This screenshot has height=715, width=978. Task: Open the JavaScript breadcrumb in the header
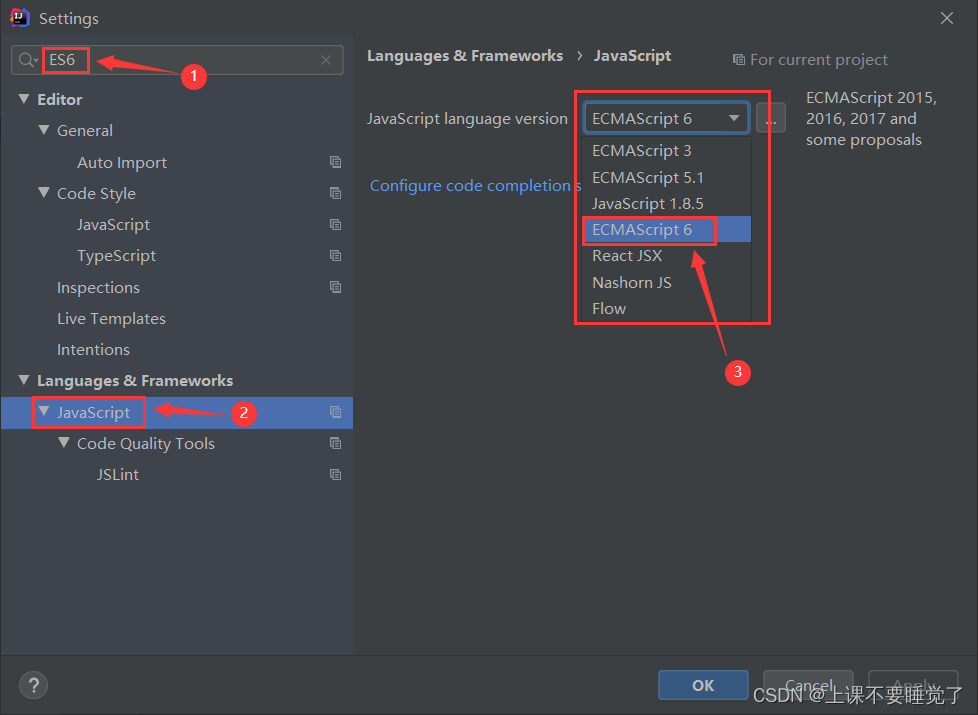tap(631, 55)
